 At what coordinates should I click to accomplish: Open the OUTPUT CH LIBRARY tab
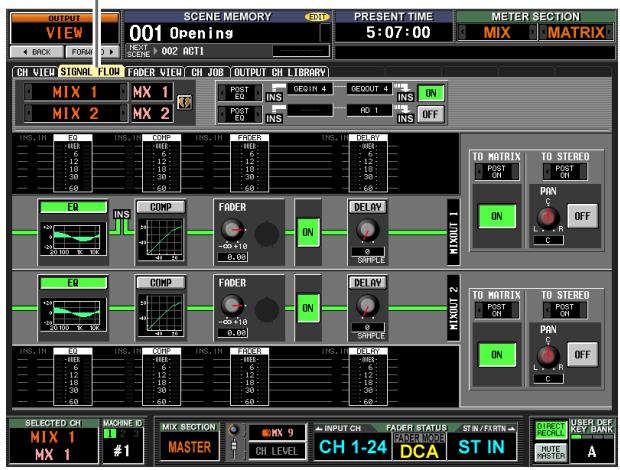[x=280, y=72]
